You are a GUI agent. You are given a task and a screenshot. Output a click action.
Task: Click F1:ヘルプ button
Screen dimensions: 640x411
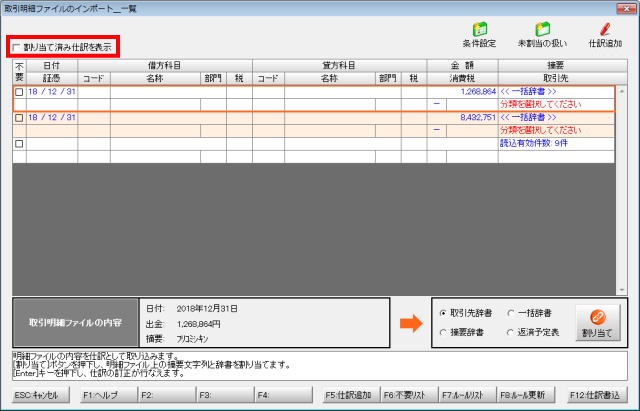click(x=109, y=395)
